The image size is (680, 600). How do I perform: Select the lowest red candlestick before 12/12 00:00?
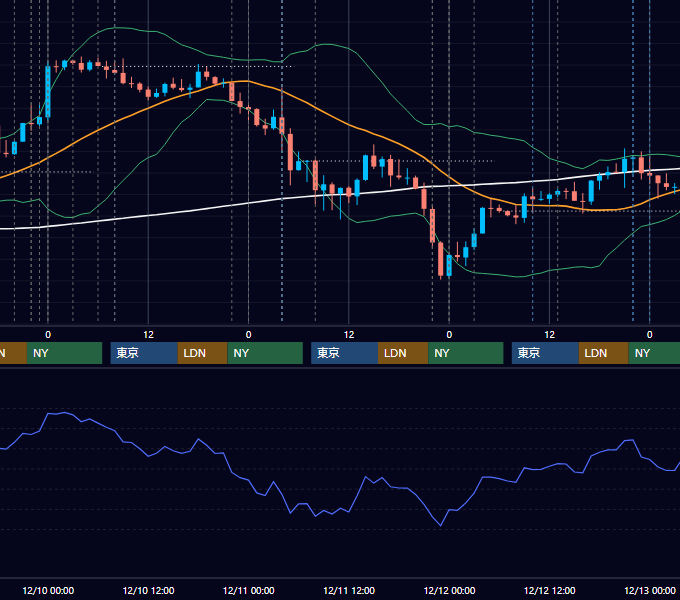pos(441,259)
